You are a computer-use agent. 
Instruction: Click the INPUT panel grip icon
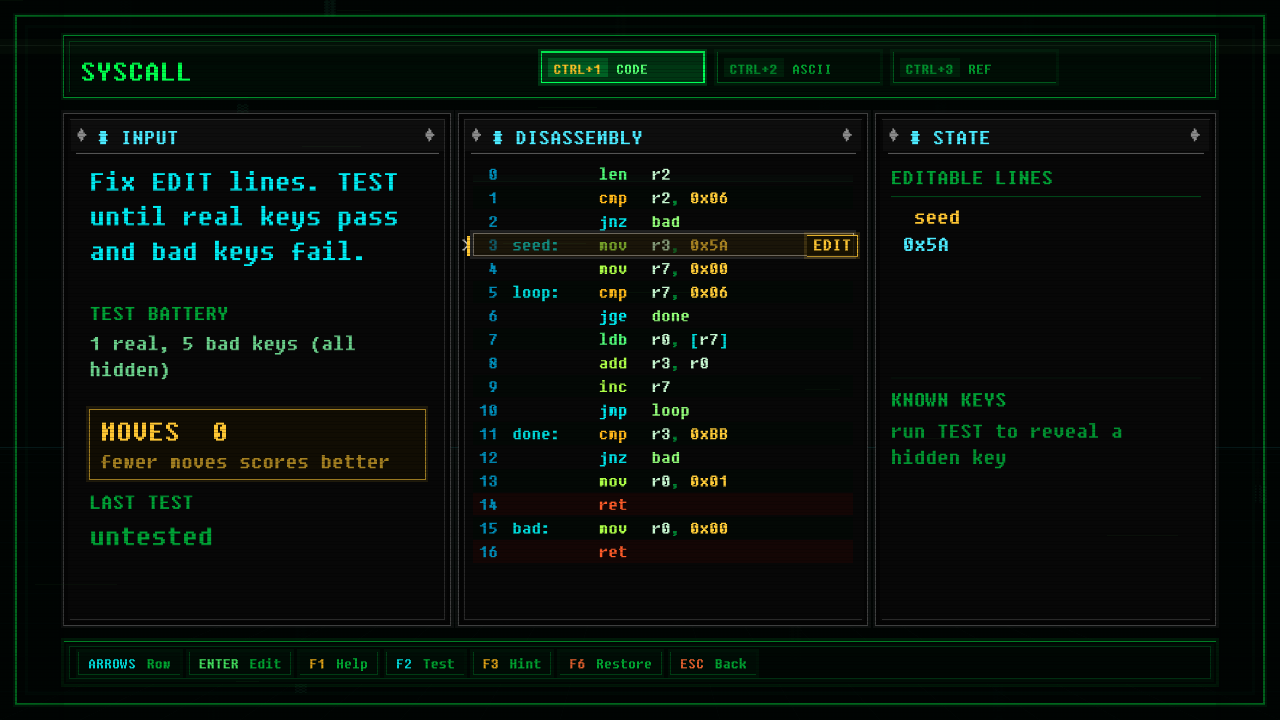pyautogui.click(x=103, y=137)
